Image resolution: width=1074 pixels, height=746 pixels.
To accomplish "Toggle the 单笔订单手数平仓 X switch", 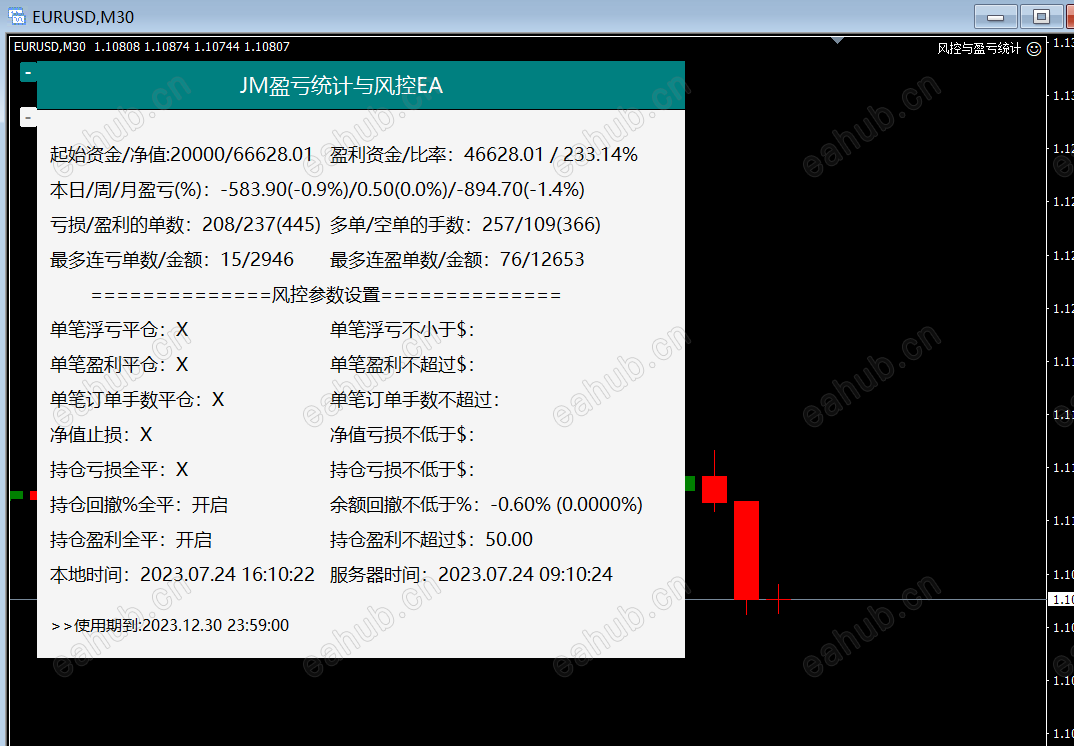I will (218, 400).
